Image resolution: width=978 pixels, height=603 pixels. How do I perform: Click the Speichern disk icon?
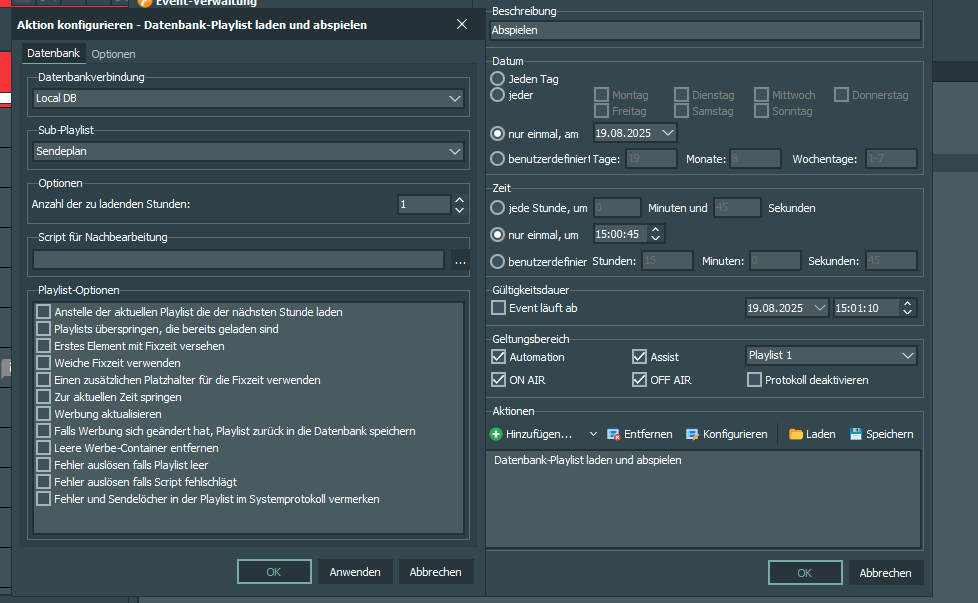coord(856,434)
